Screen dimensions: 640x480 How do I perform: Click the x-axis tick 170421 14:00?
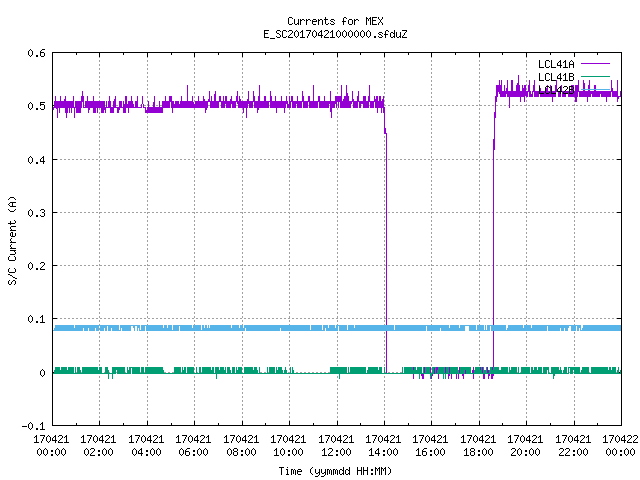coord(383,446)
